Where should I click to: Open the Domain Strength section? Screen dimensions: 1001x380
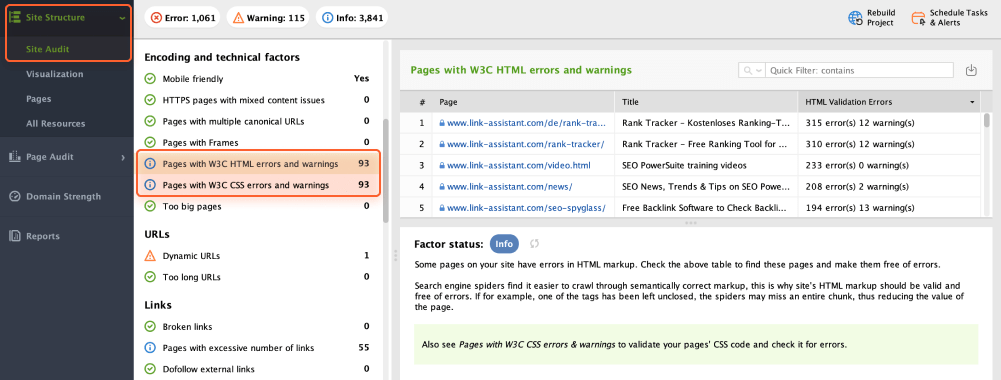63,196
